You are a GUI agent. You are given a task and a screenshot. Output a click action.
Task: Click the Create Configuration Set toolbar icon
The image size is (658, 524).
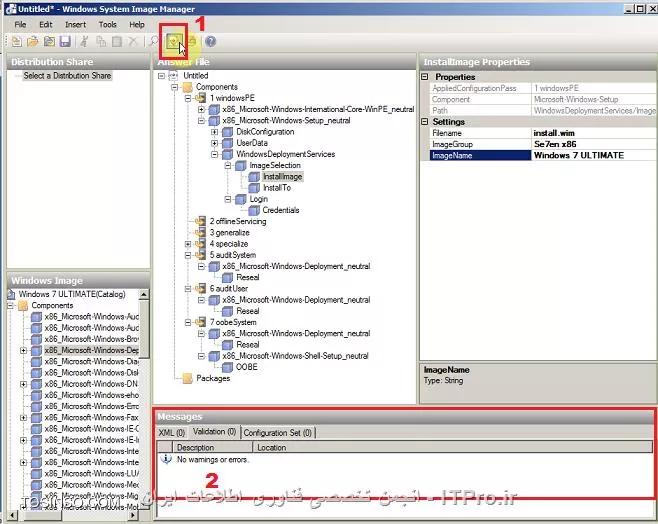click(x=192, y=41)
